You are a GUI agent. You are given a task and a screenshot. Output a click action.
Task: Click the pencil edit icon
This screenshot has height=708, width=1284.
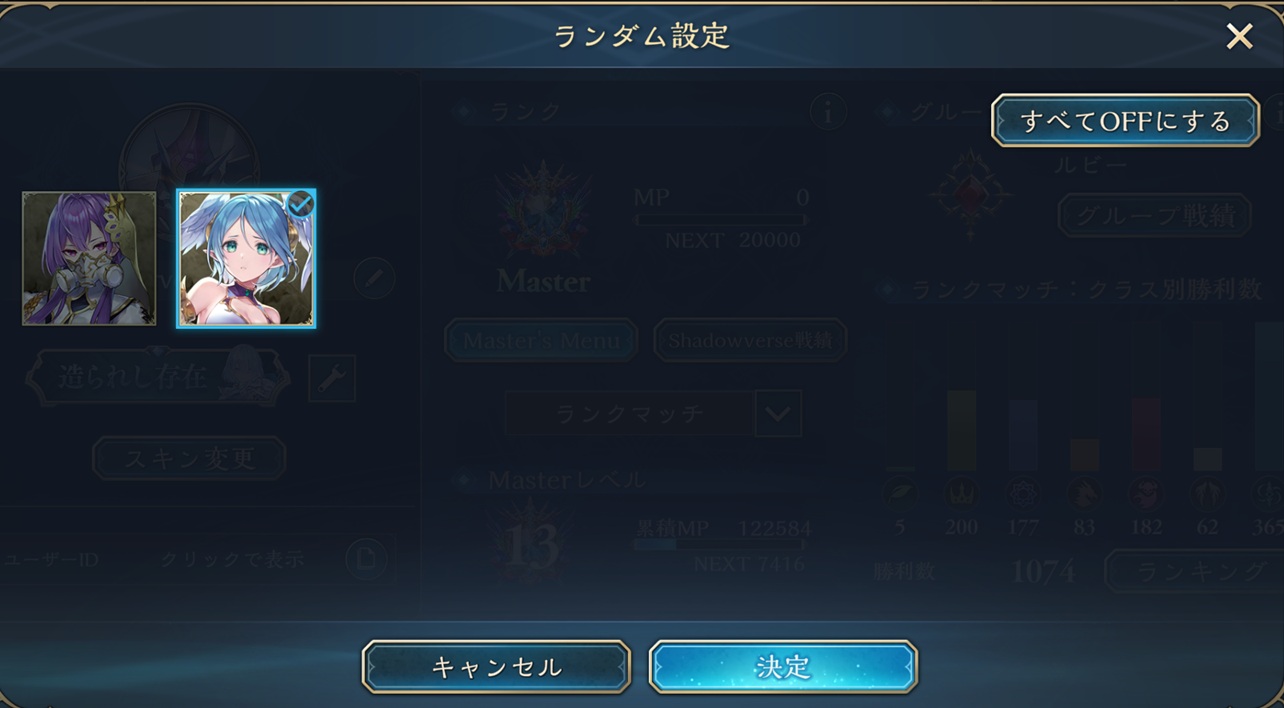tap(374, 278)
